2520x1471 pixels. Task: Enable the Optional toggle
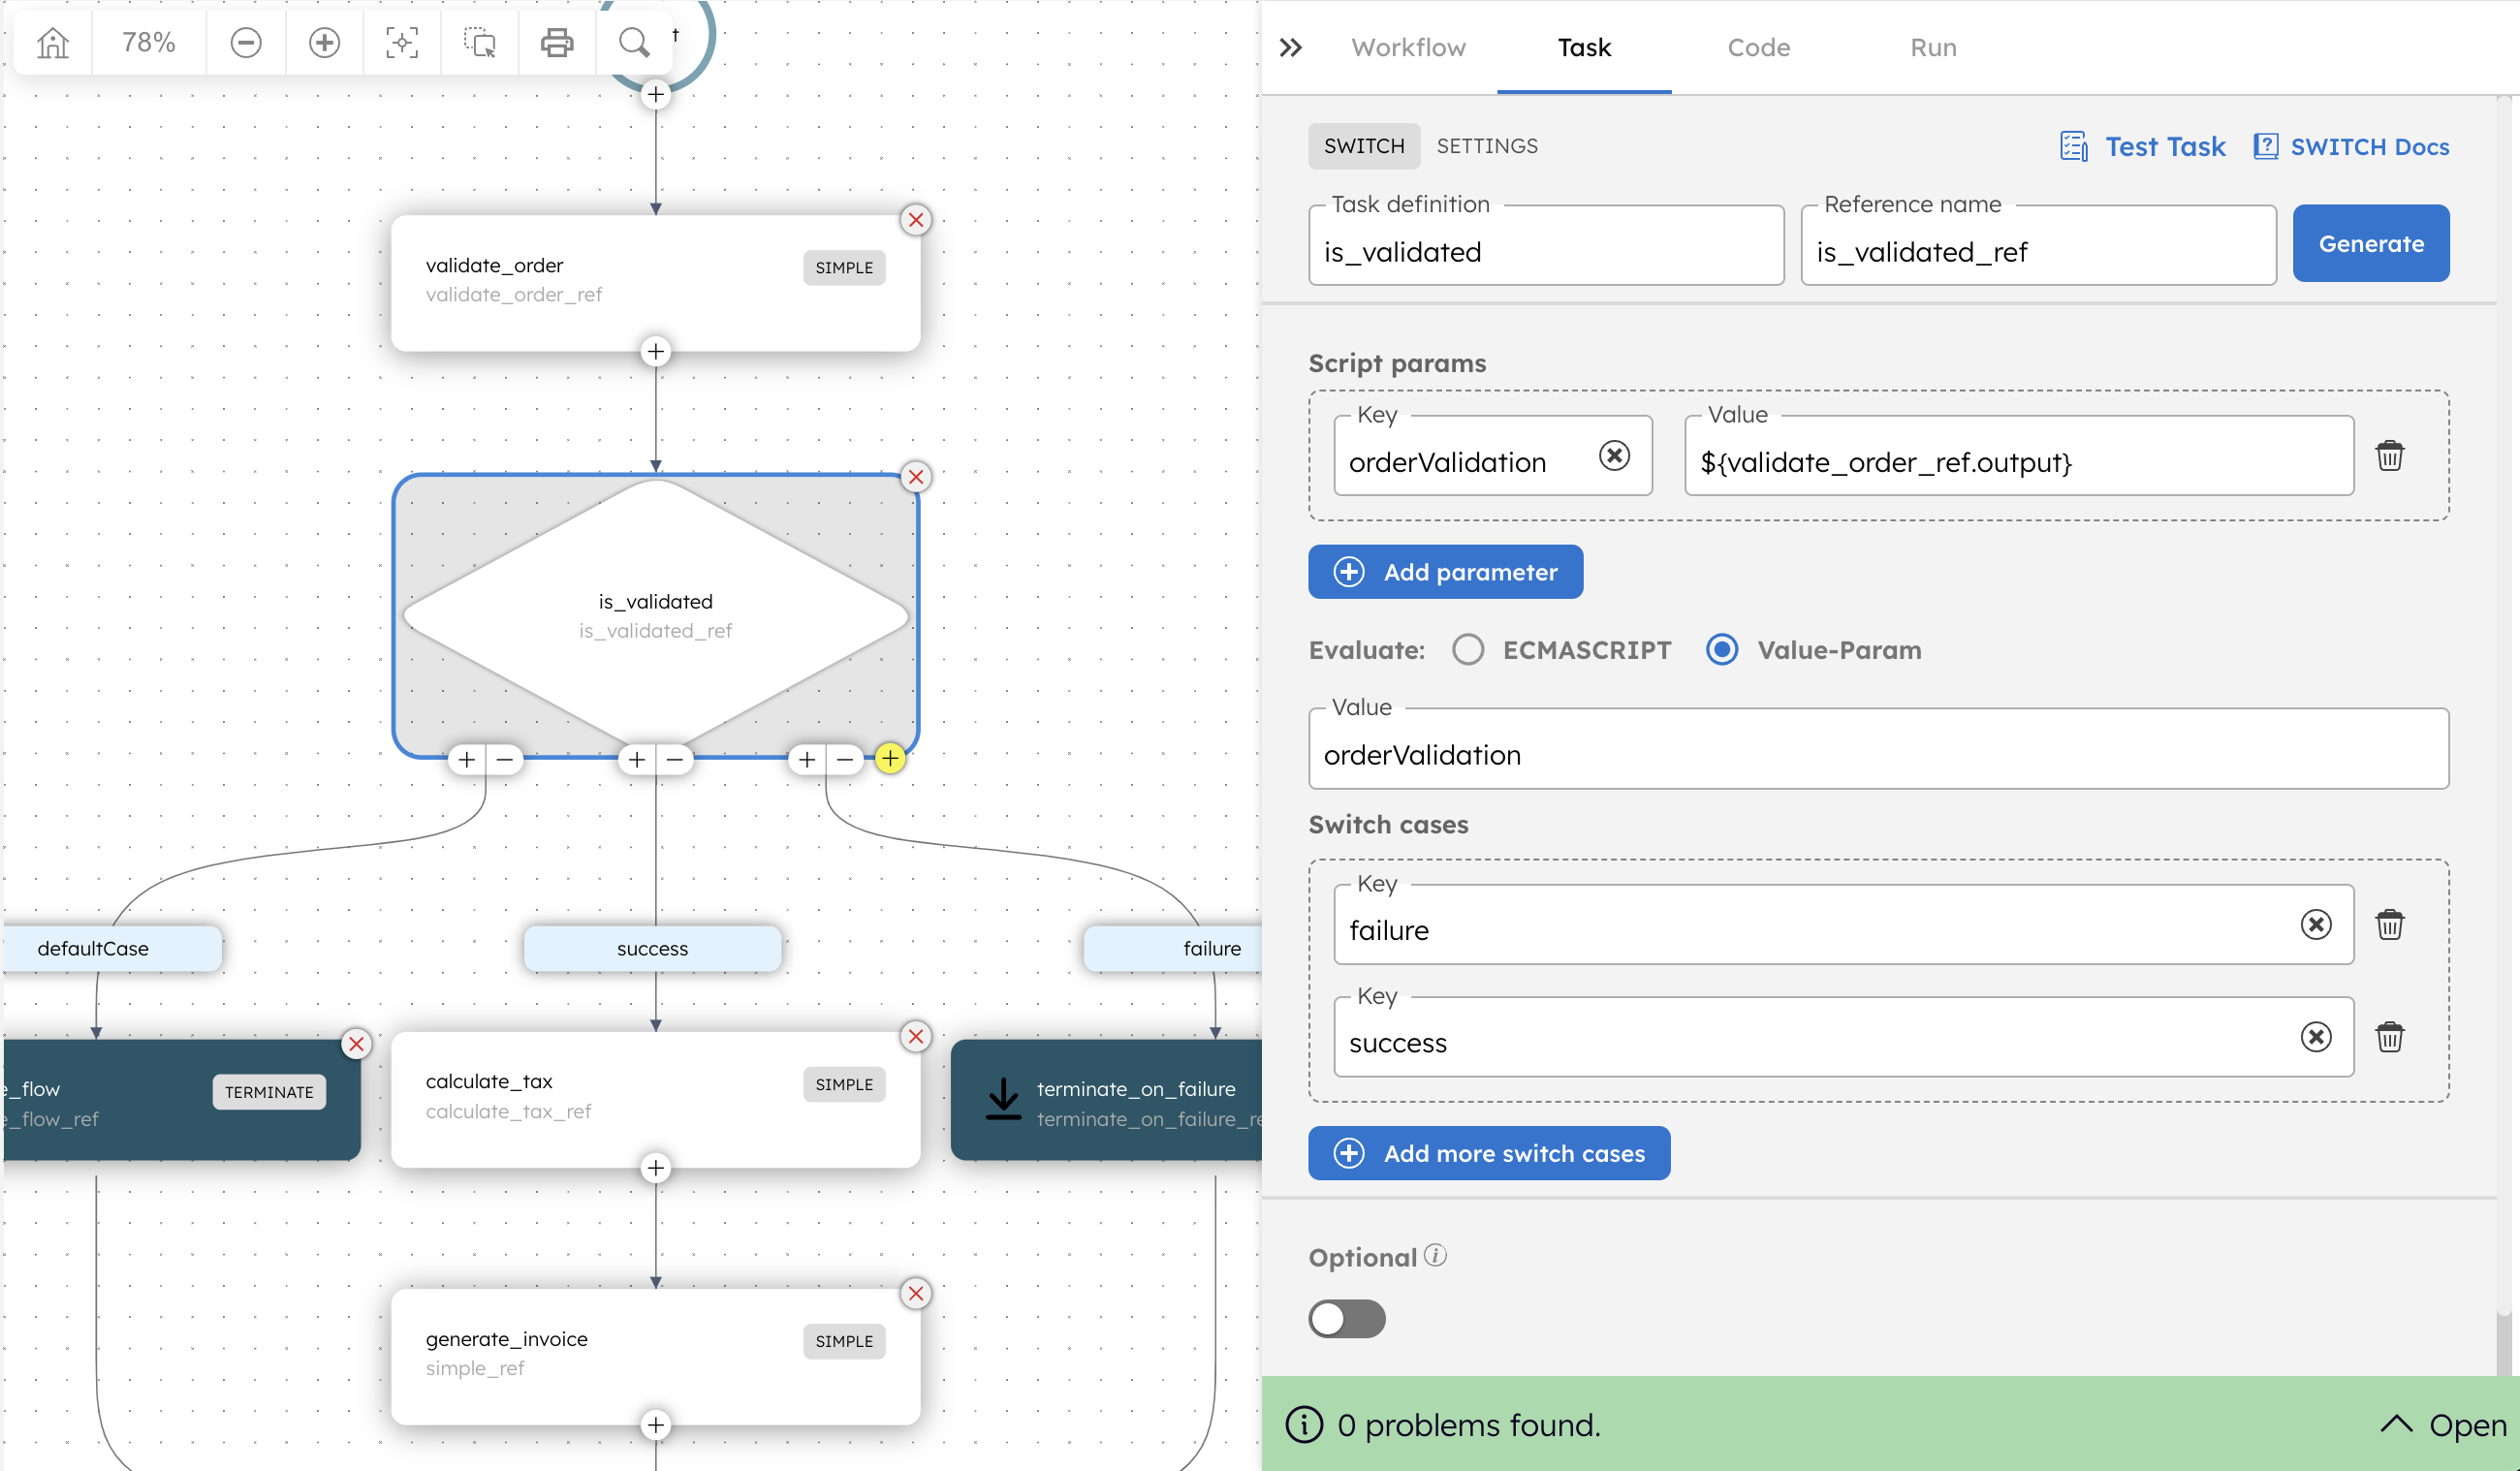(x=1346, y=1319)
